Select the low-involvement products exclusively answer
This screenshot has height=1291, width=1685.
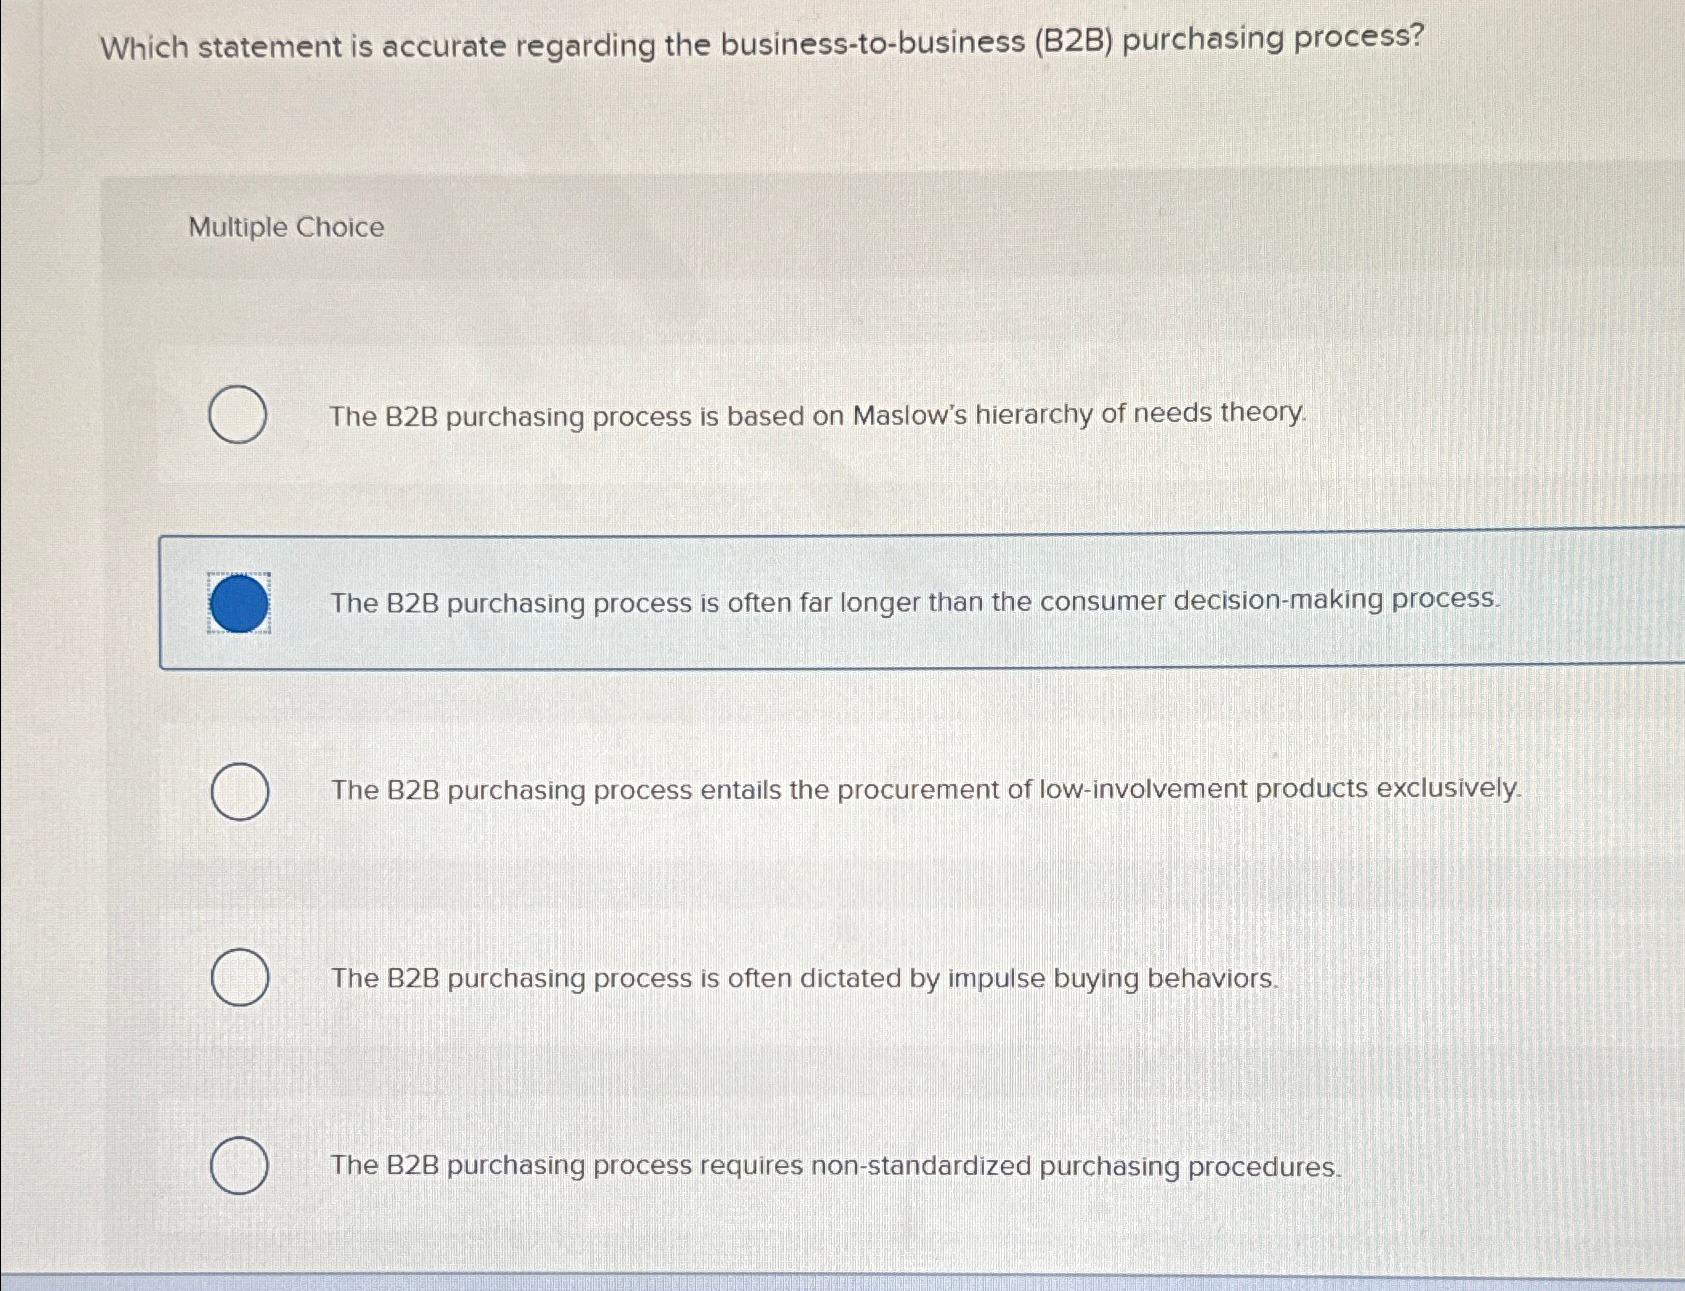tap(240, 791)
